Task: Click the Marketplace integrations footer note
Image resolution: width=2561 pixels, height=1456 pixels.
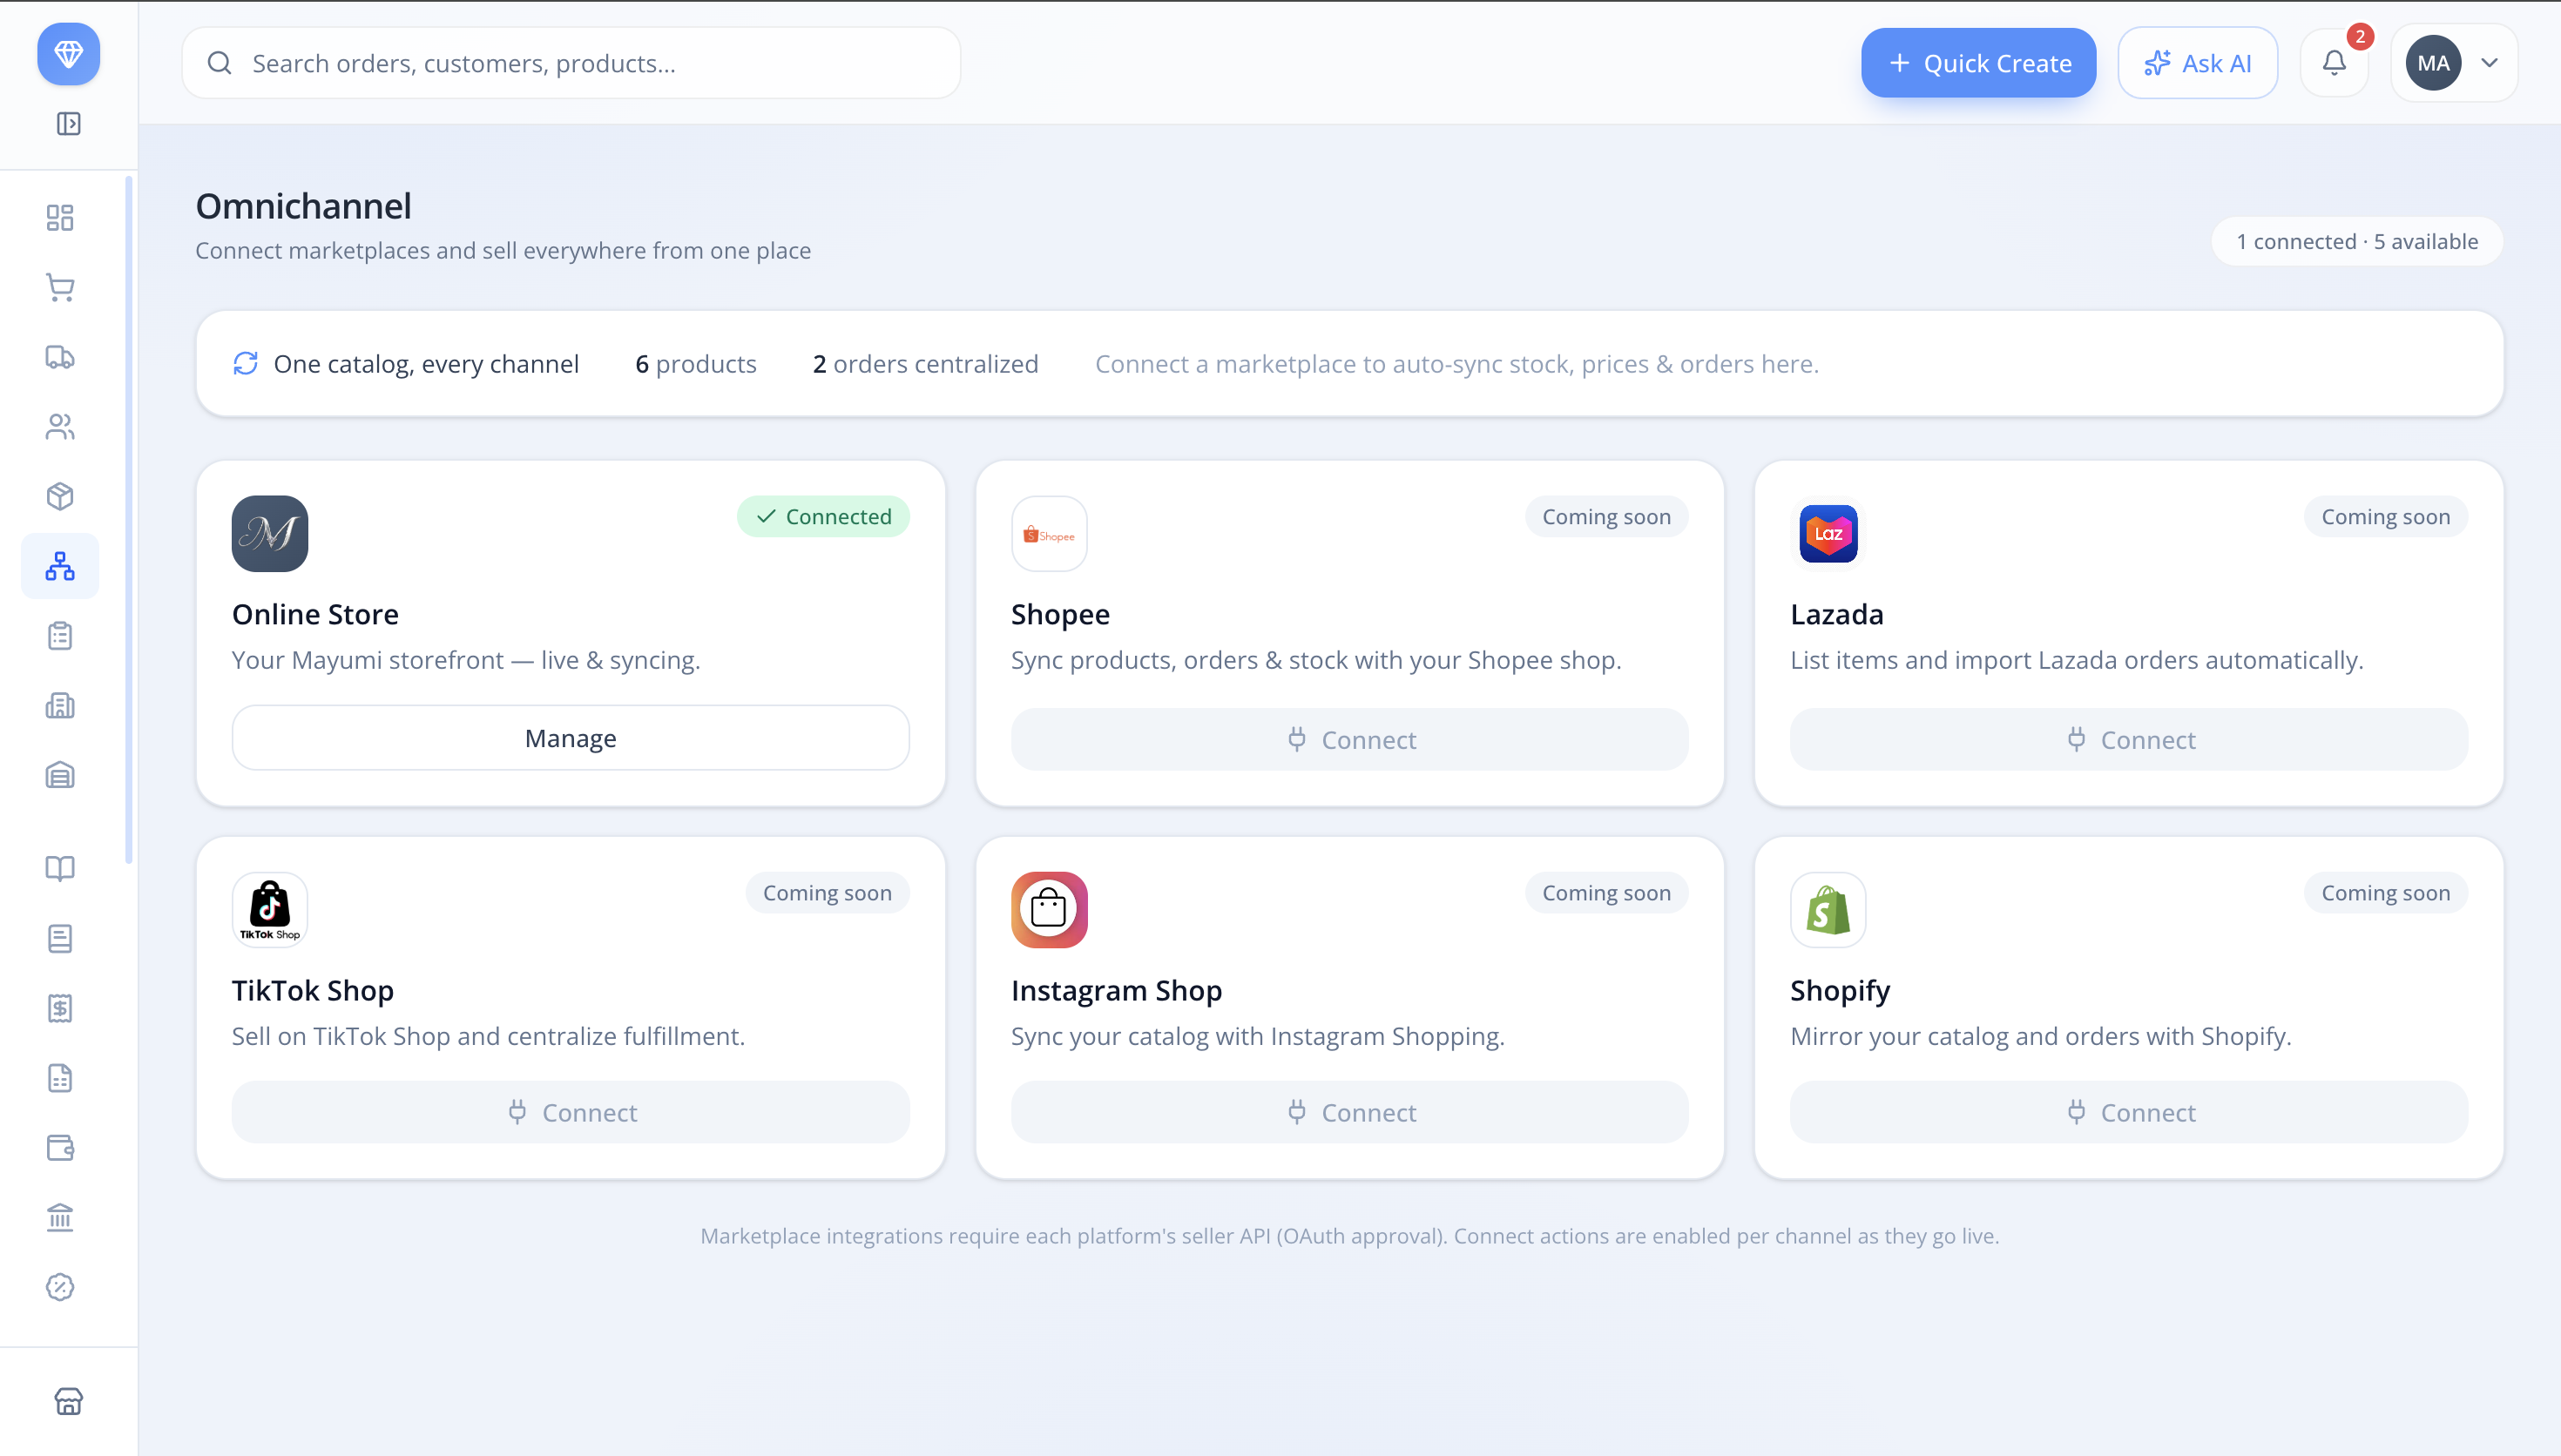Action: click(x=1349, y=1236)
